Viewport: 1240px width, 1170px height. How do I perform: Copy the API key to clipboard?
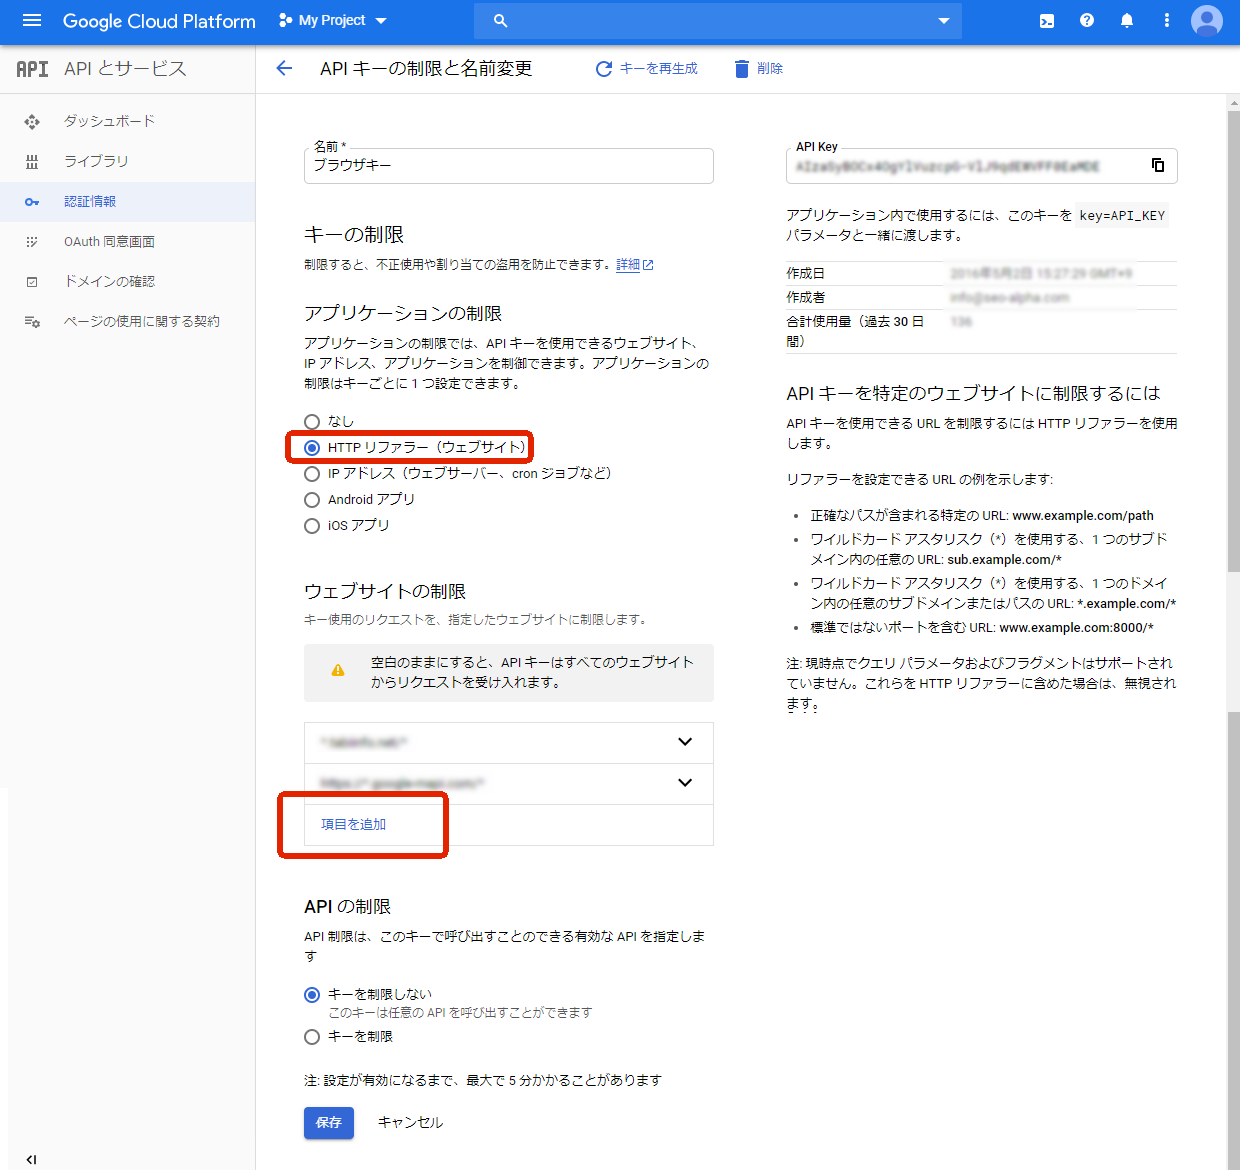pyautogui.click(x=1158, y=165)
